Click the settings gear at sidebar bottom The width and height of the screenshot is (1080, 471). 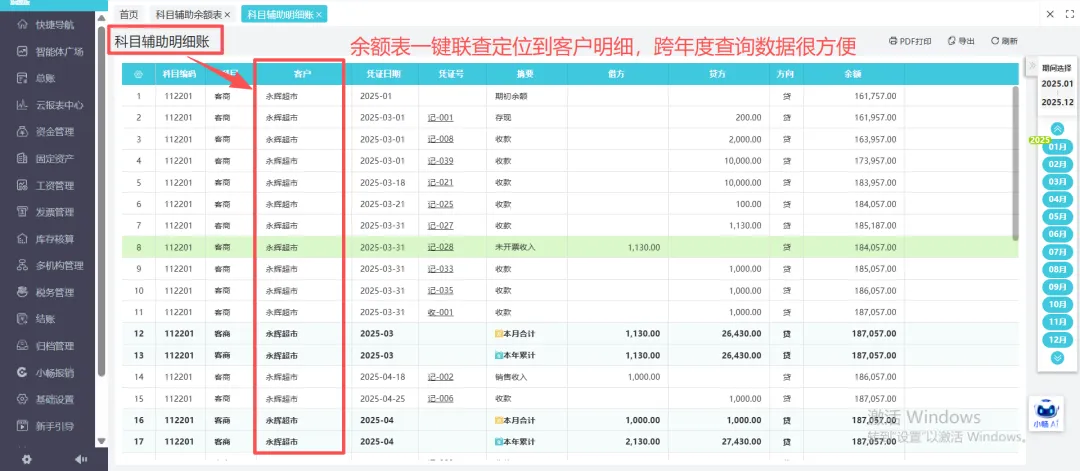pyautogui.click(x=27, y=459)
